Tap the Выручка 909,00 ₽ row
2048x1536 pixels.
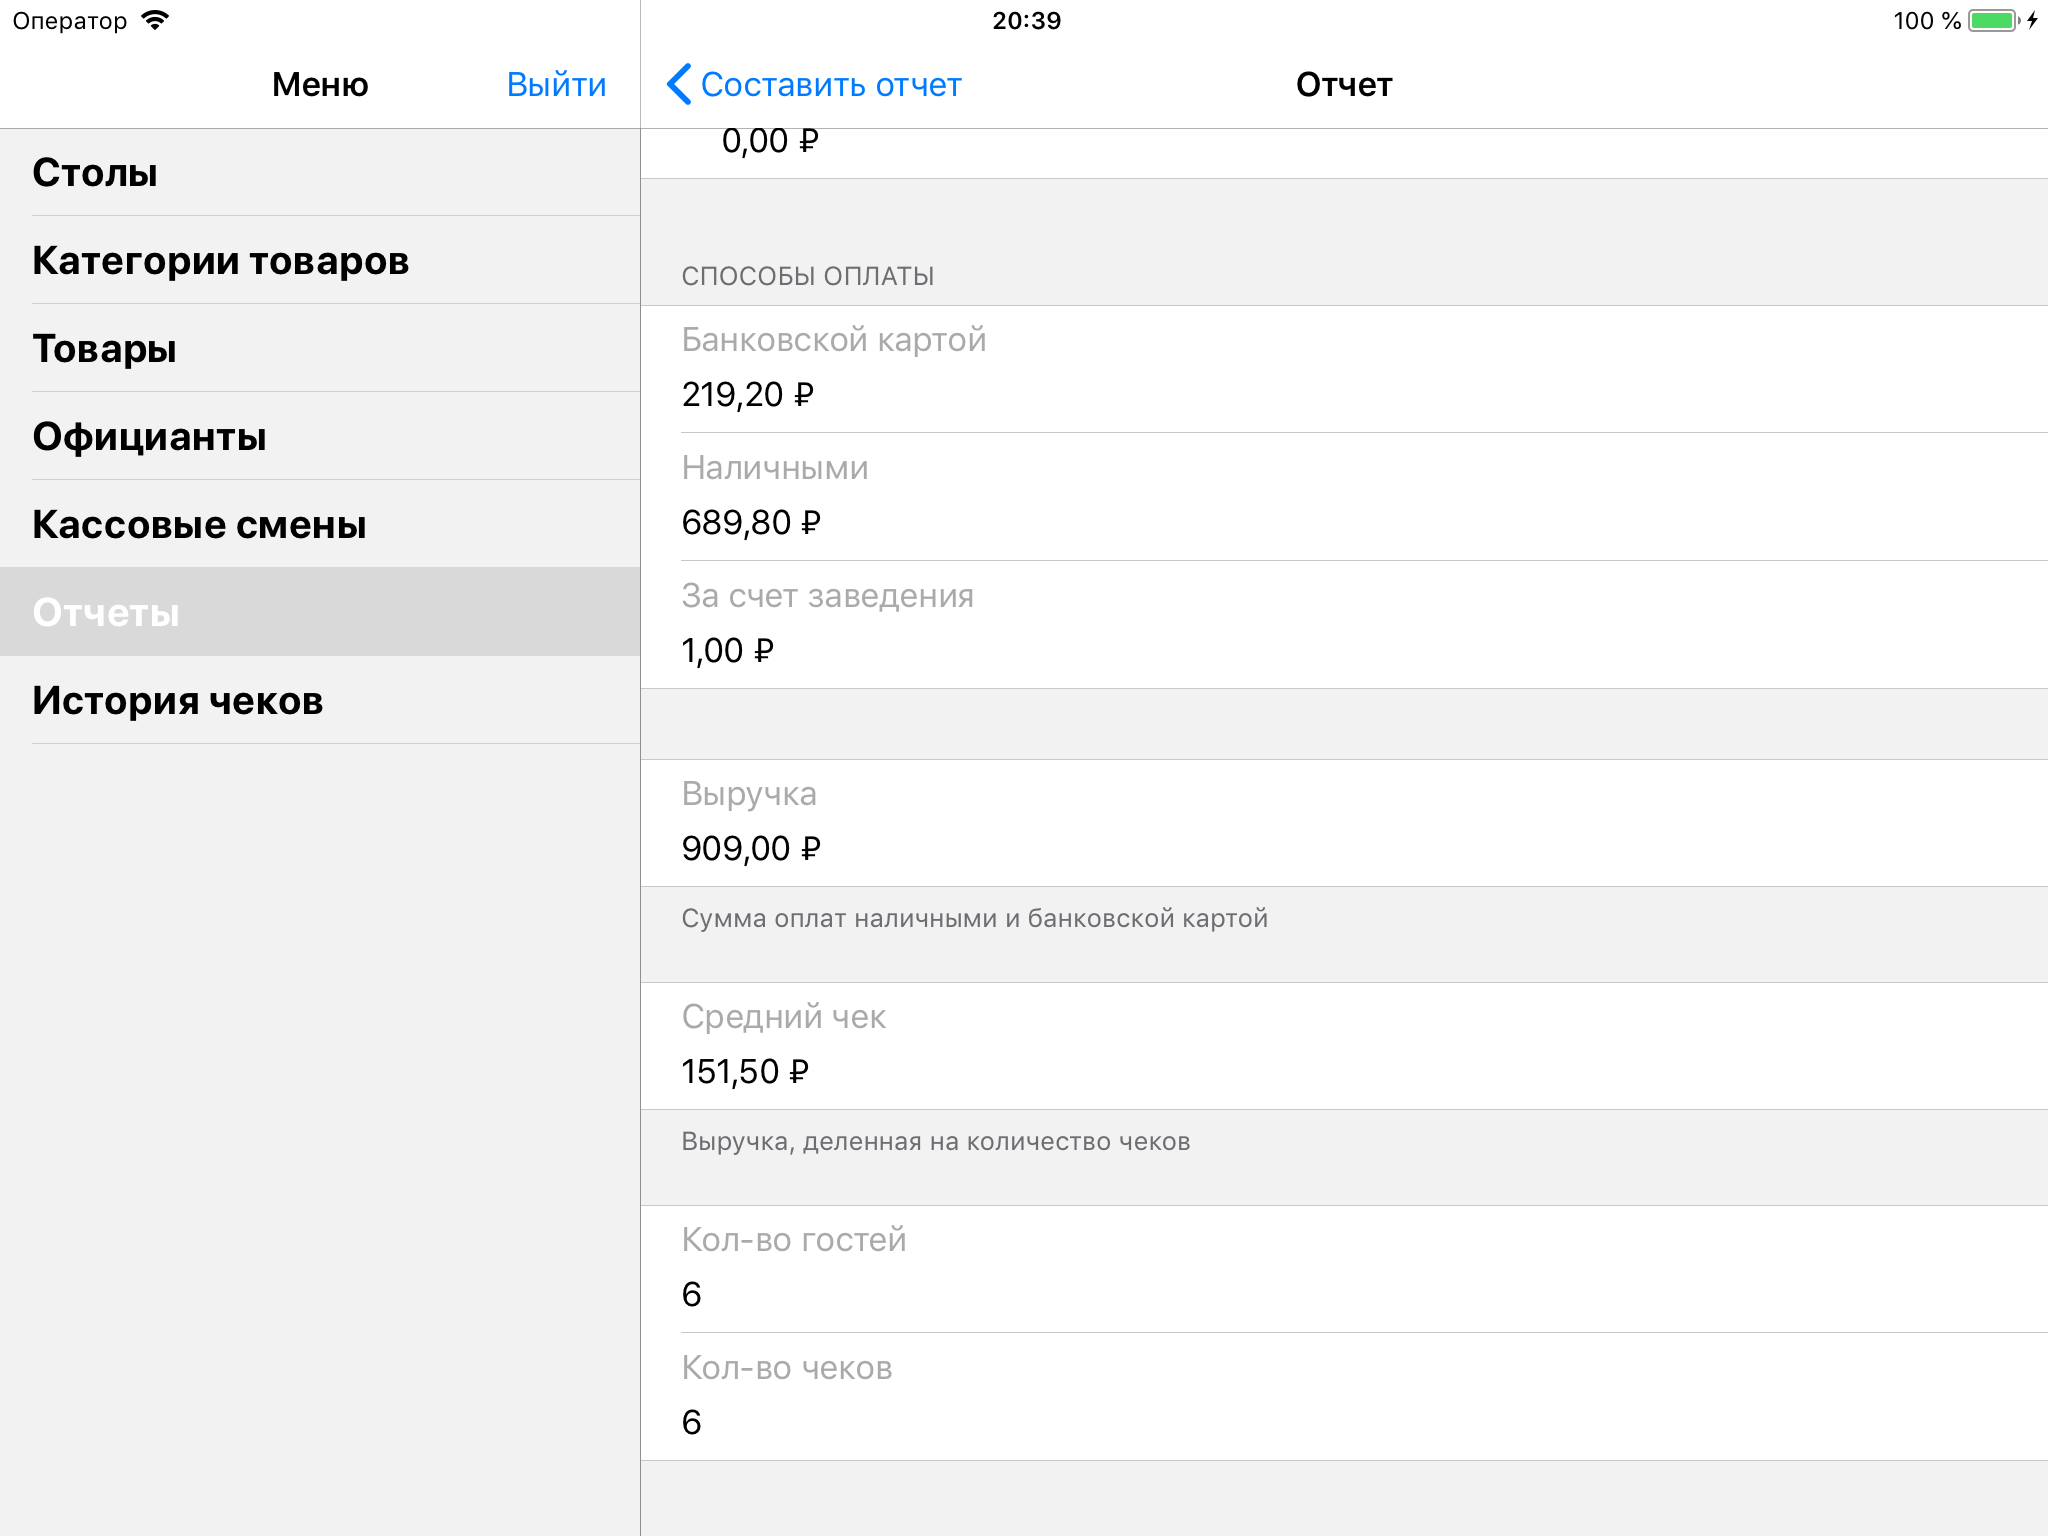point(1343,822)
